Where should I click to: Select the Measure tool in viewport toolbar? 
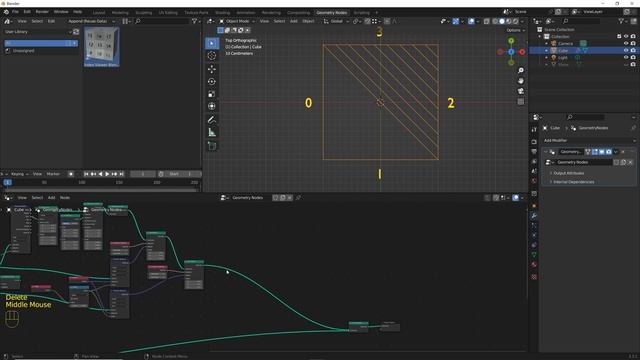tap(211, 132)
